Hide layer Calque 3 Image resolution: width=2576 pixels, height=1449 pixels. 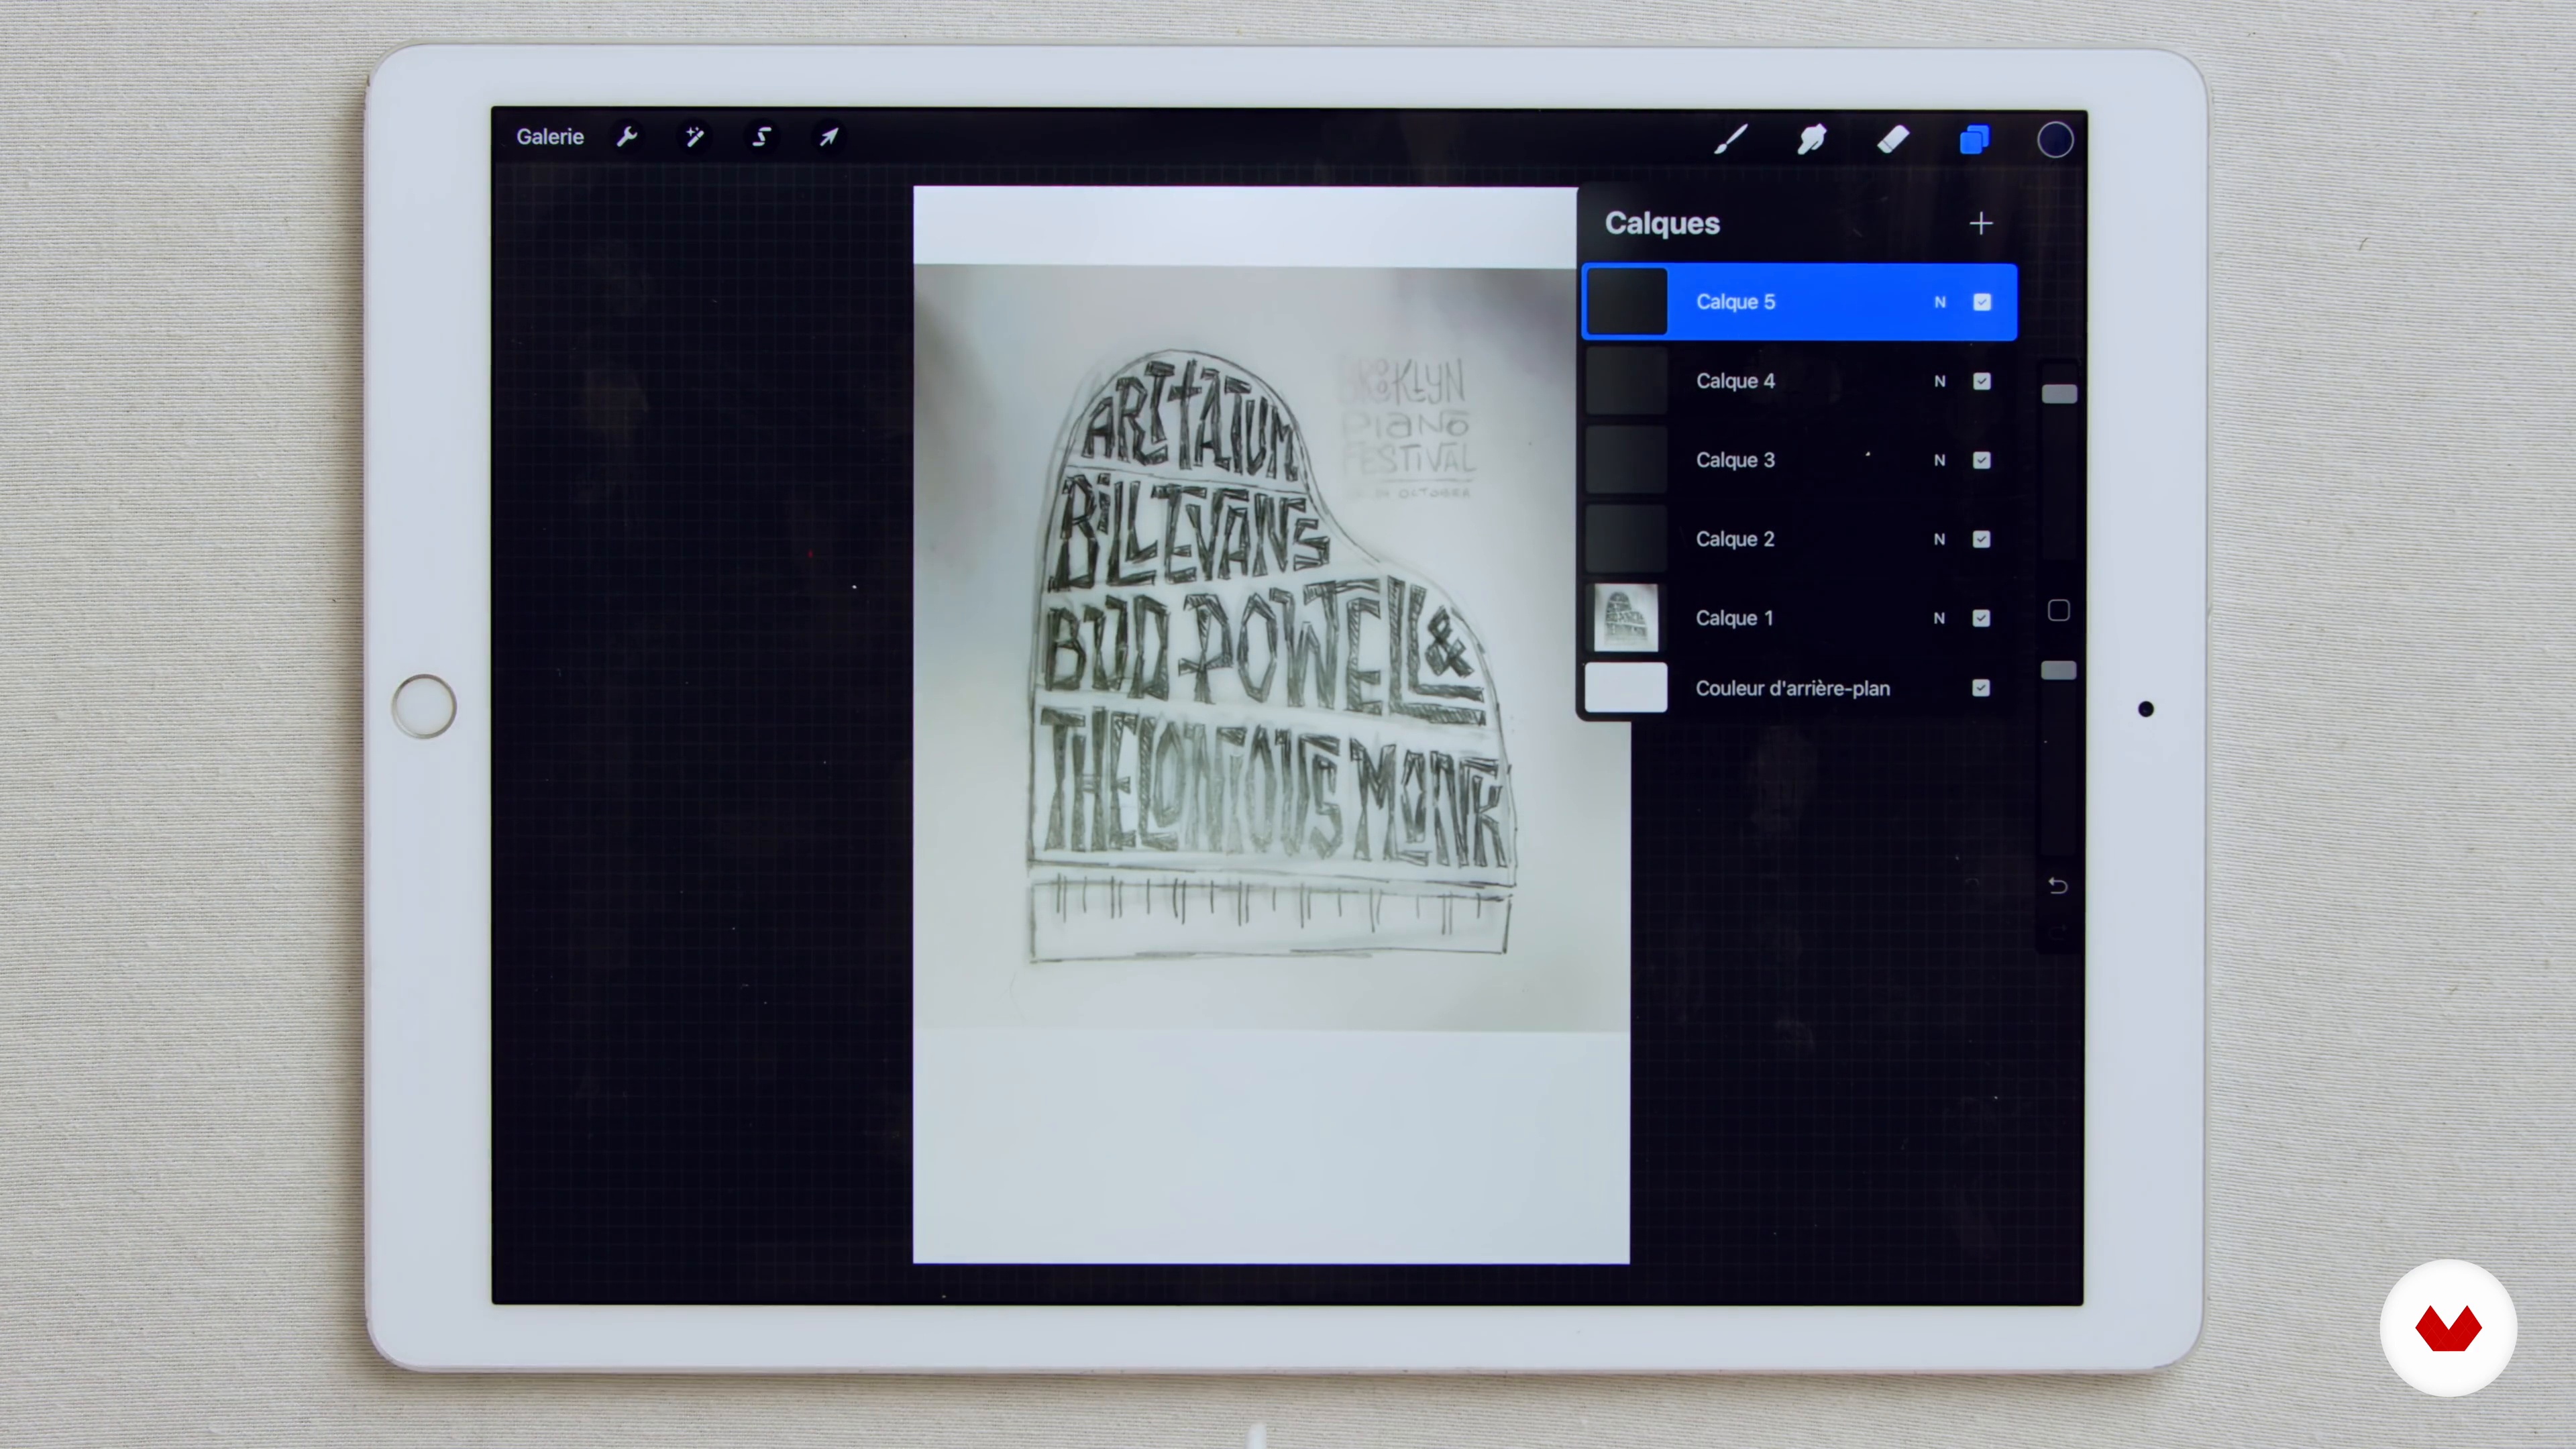coord(1982,460)
